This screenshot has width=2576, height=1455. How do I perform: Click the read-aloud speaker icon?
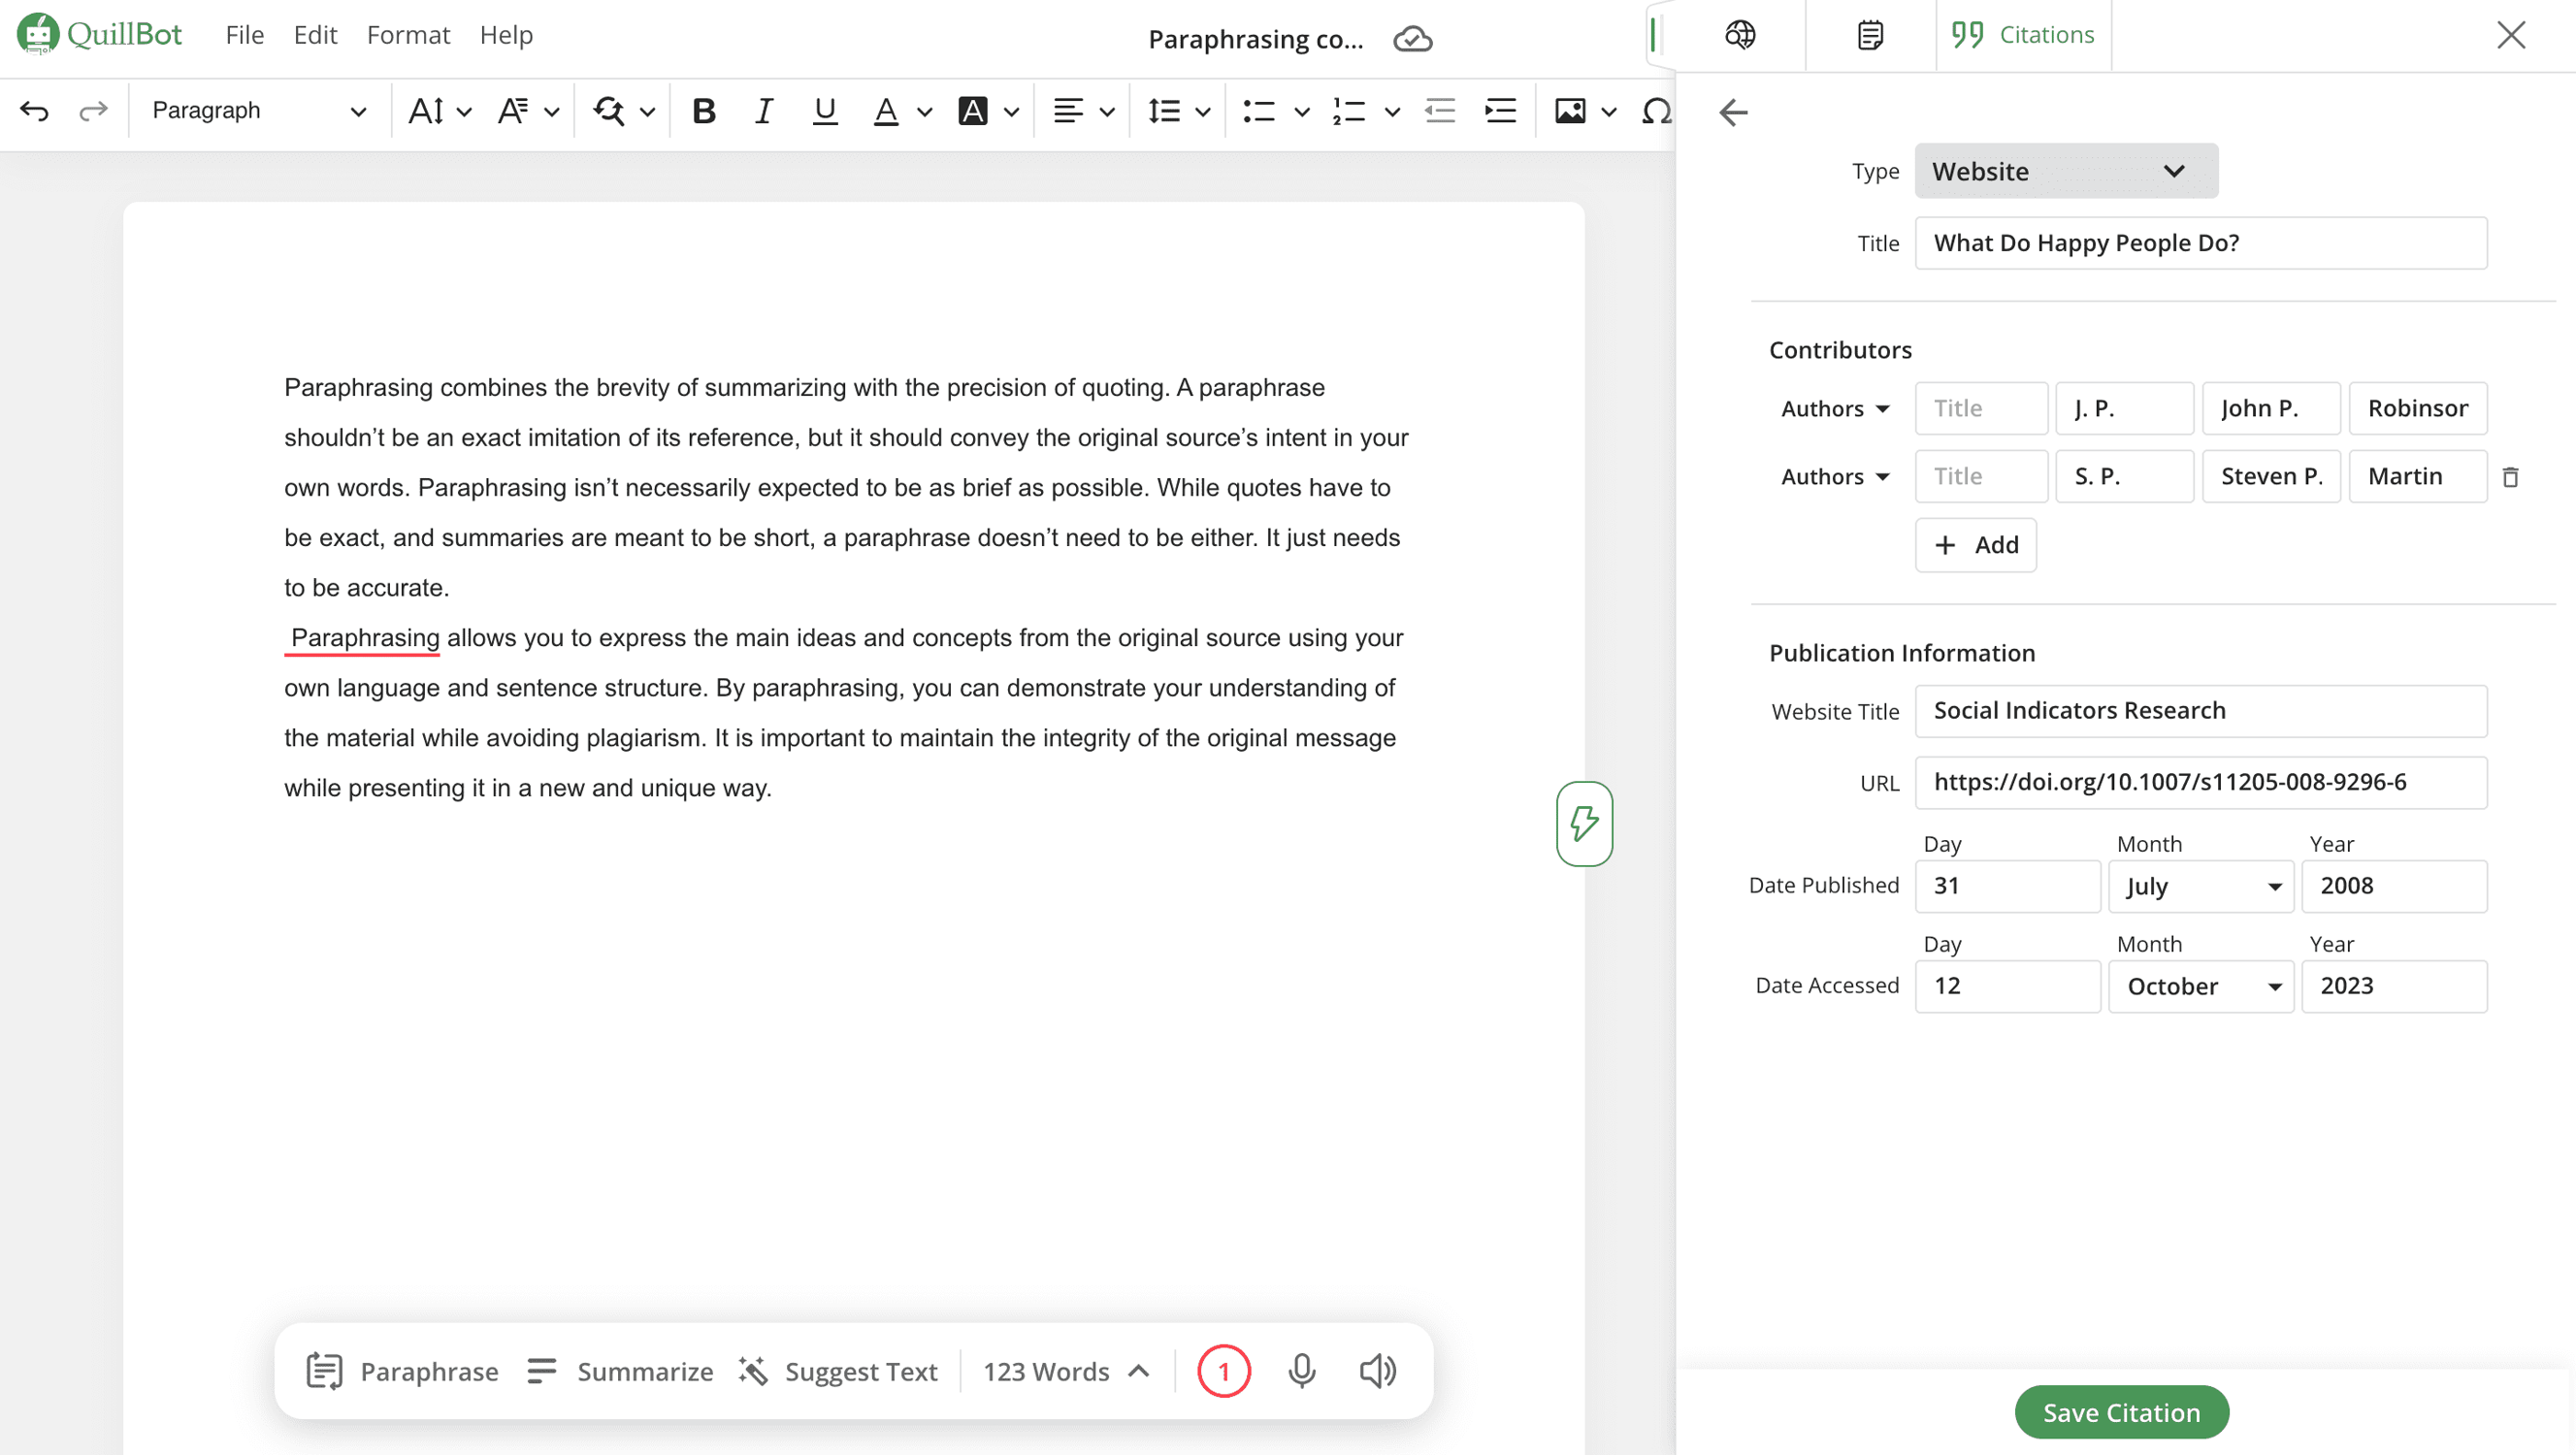pyautogui.click(x=1377, y=1371)
